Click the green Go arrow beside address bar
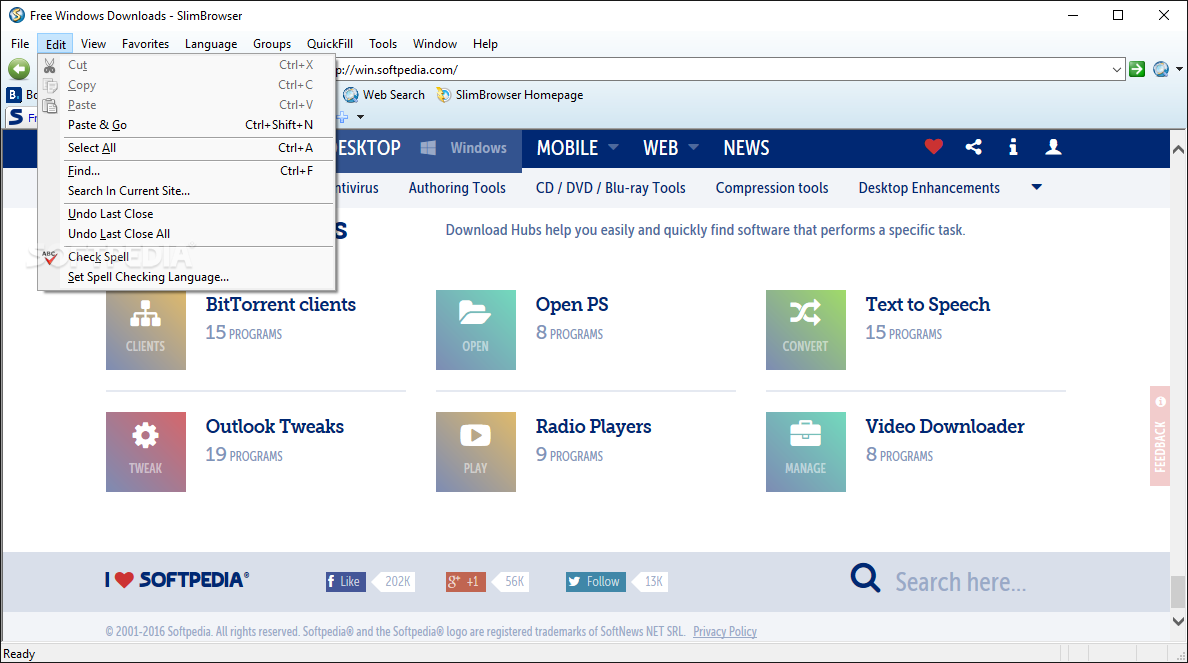Viewport: 1188px width, 663px height. tap(1136, 70)
